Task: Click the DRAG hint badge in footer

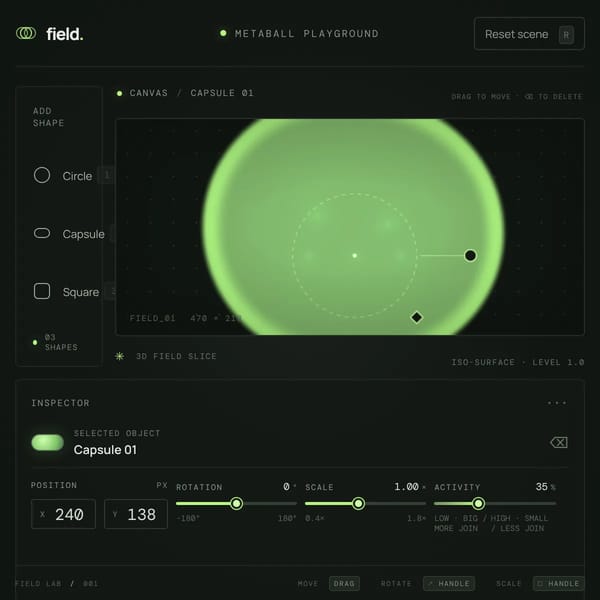Action: 344,584
